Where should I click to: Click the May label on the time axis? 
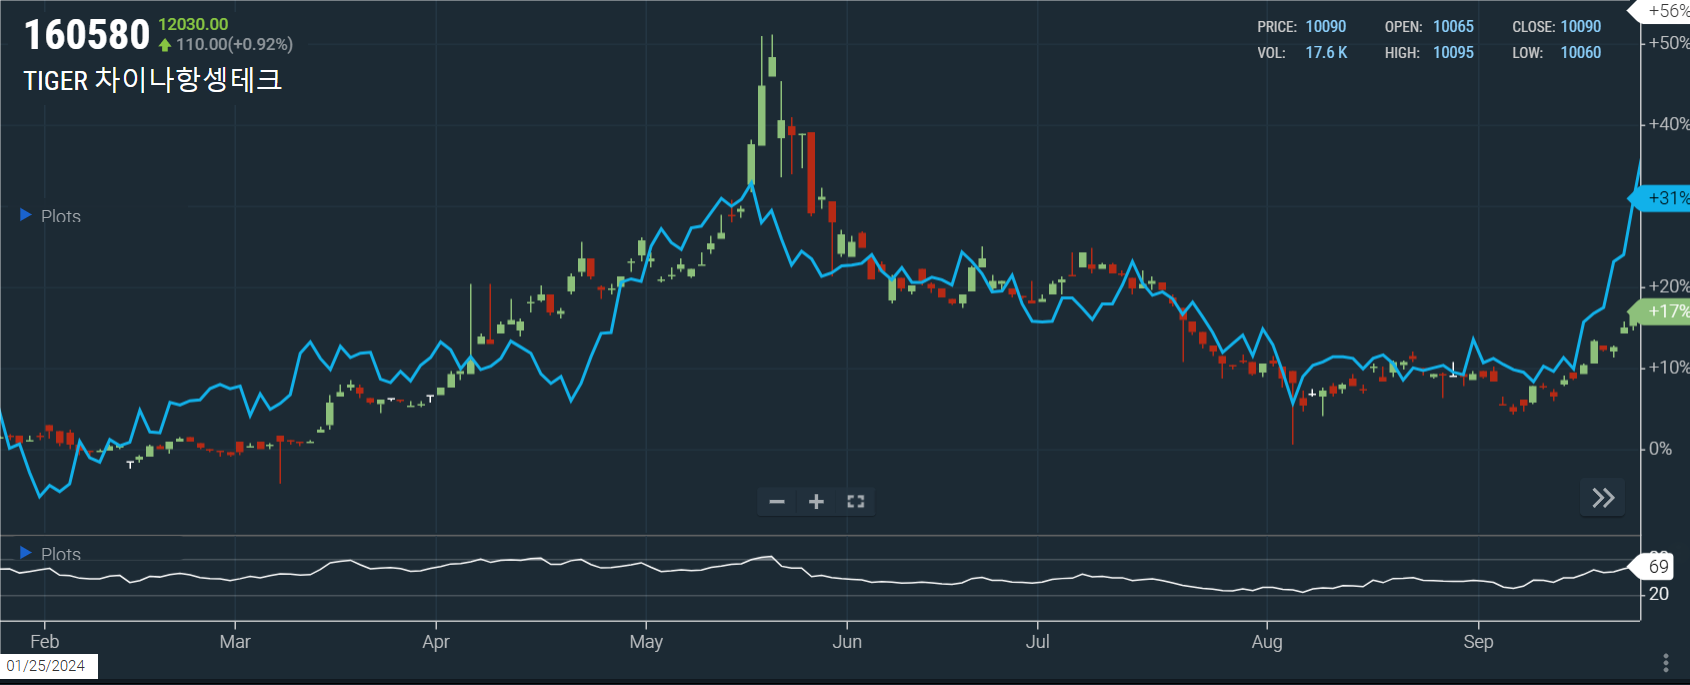coord(646,642)
